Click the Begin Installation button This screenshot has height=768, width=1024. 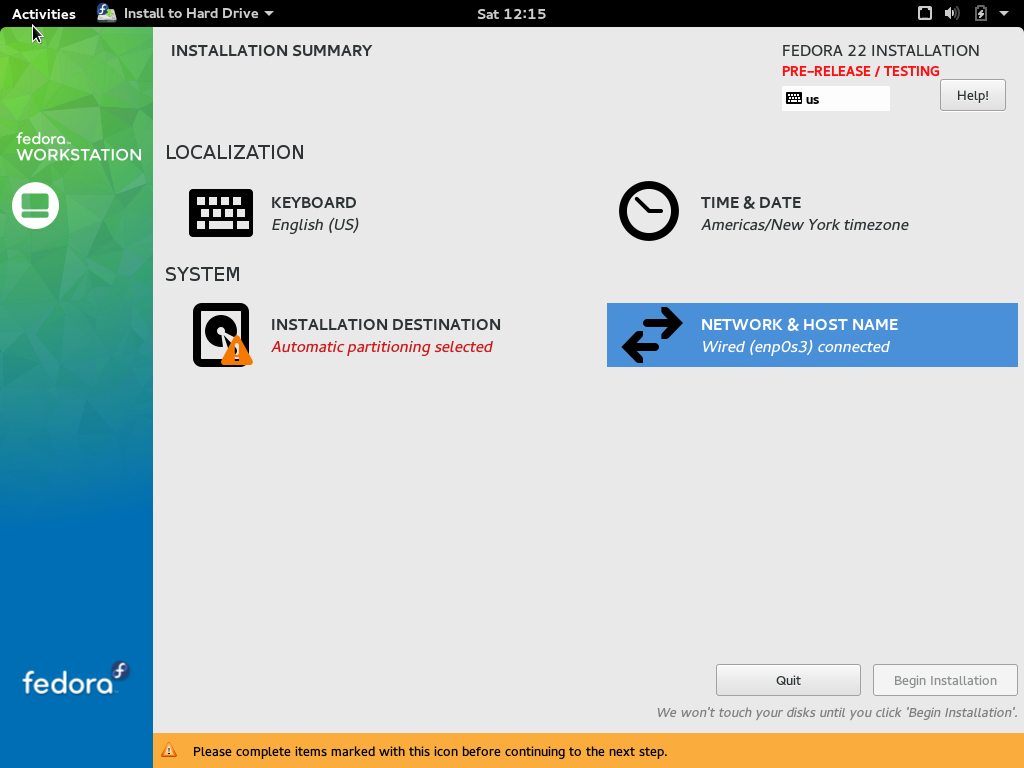[945, 680]
